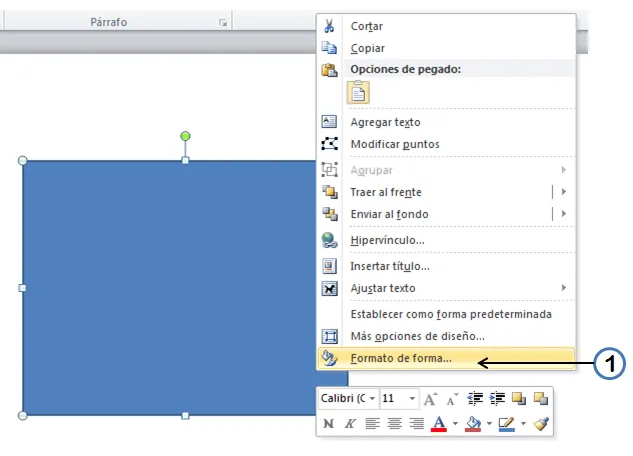Expand Traer al frente submenu arrow
Image resolution: width=633 pixels, height=456 pixels.
564,192
